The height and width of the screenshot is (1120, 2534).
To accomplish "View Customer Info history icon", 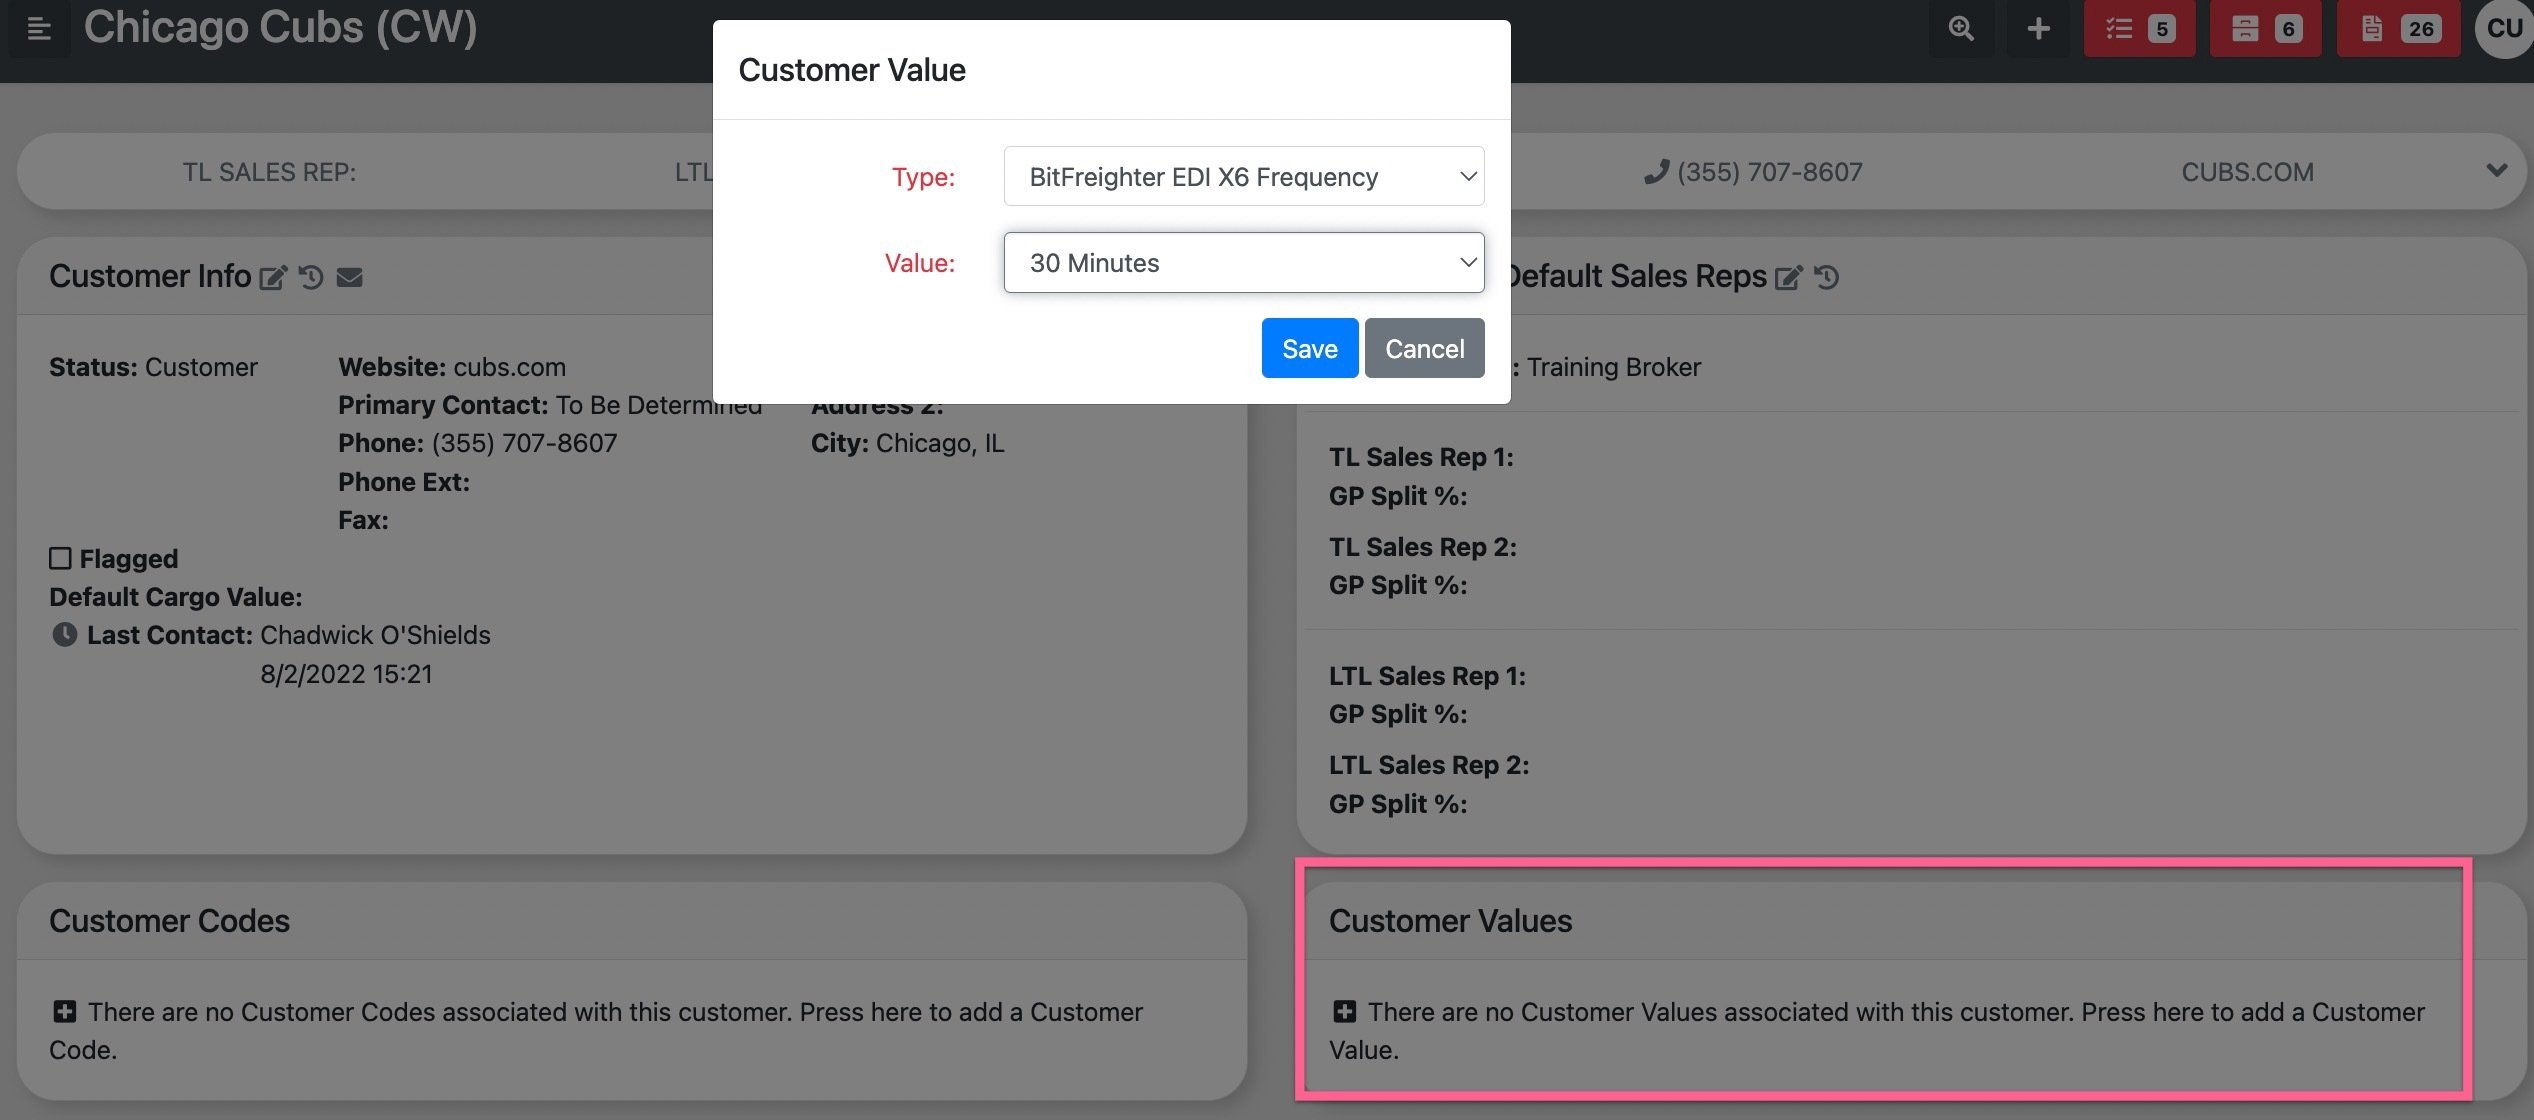I will coord(311,277).
